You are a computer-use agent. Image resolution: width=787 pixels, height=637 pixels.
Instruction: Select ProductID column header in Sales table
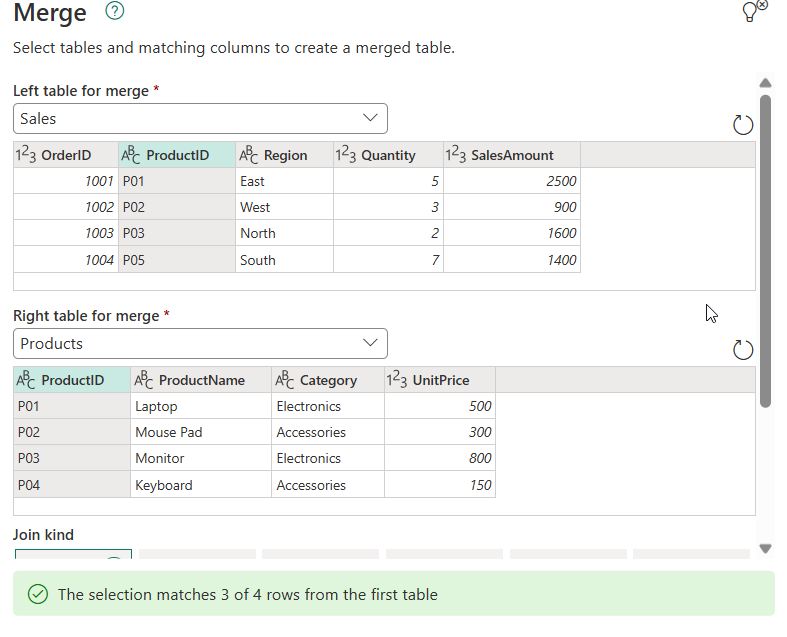(177, 155)
